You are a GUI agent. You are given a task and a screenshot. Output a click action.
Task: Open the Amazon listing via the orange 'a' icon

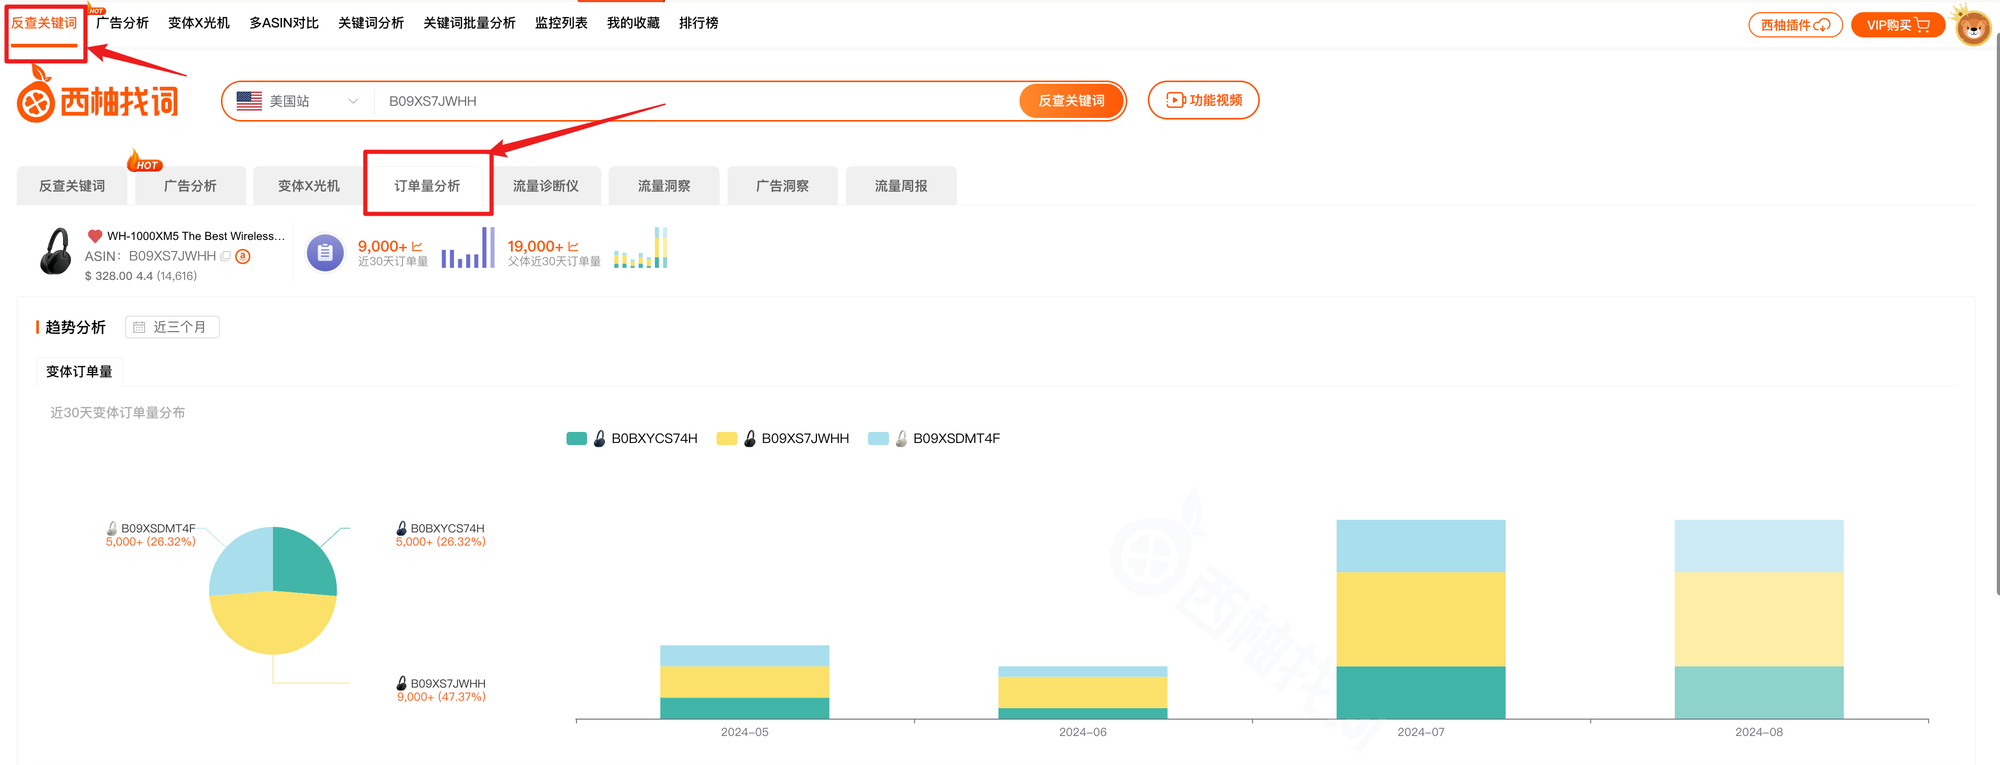click(243, 256)
